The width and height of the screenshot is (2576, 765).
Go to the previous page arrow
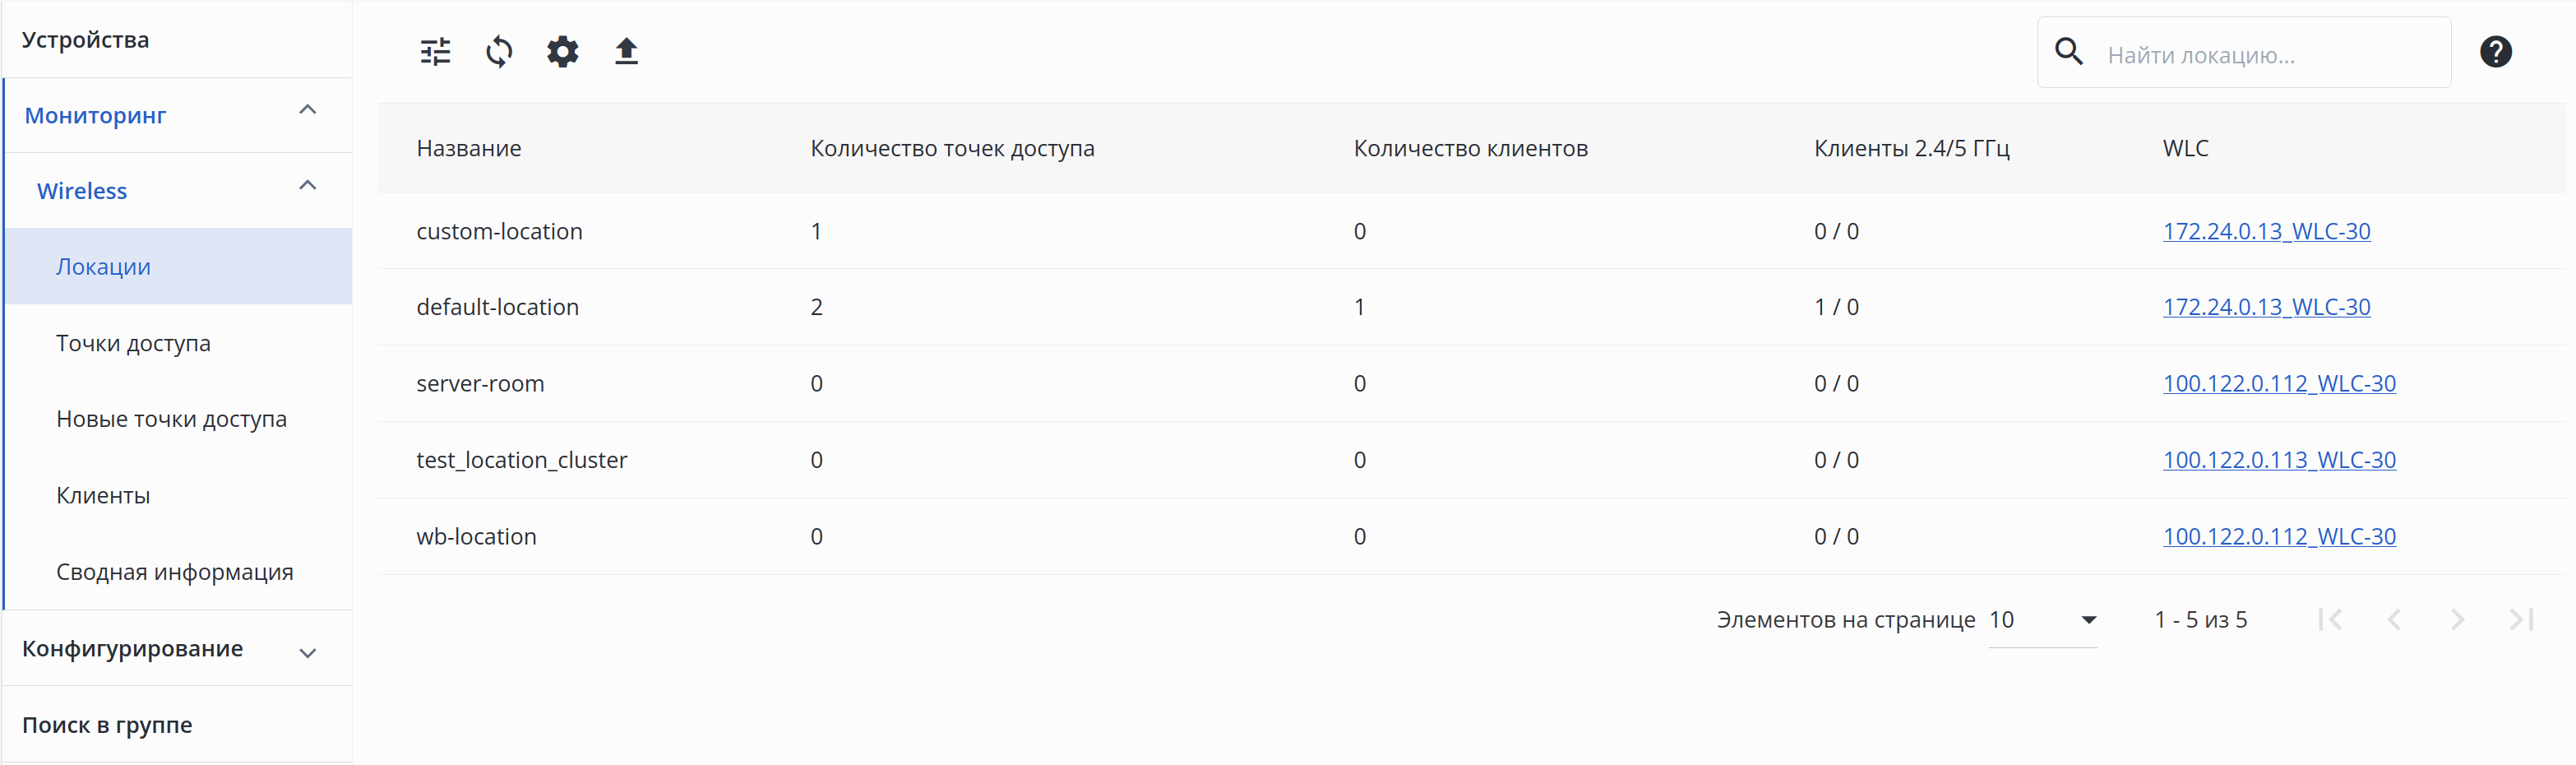2393,620
